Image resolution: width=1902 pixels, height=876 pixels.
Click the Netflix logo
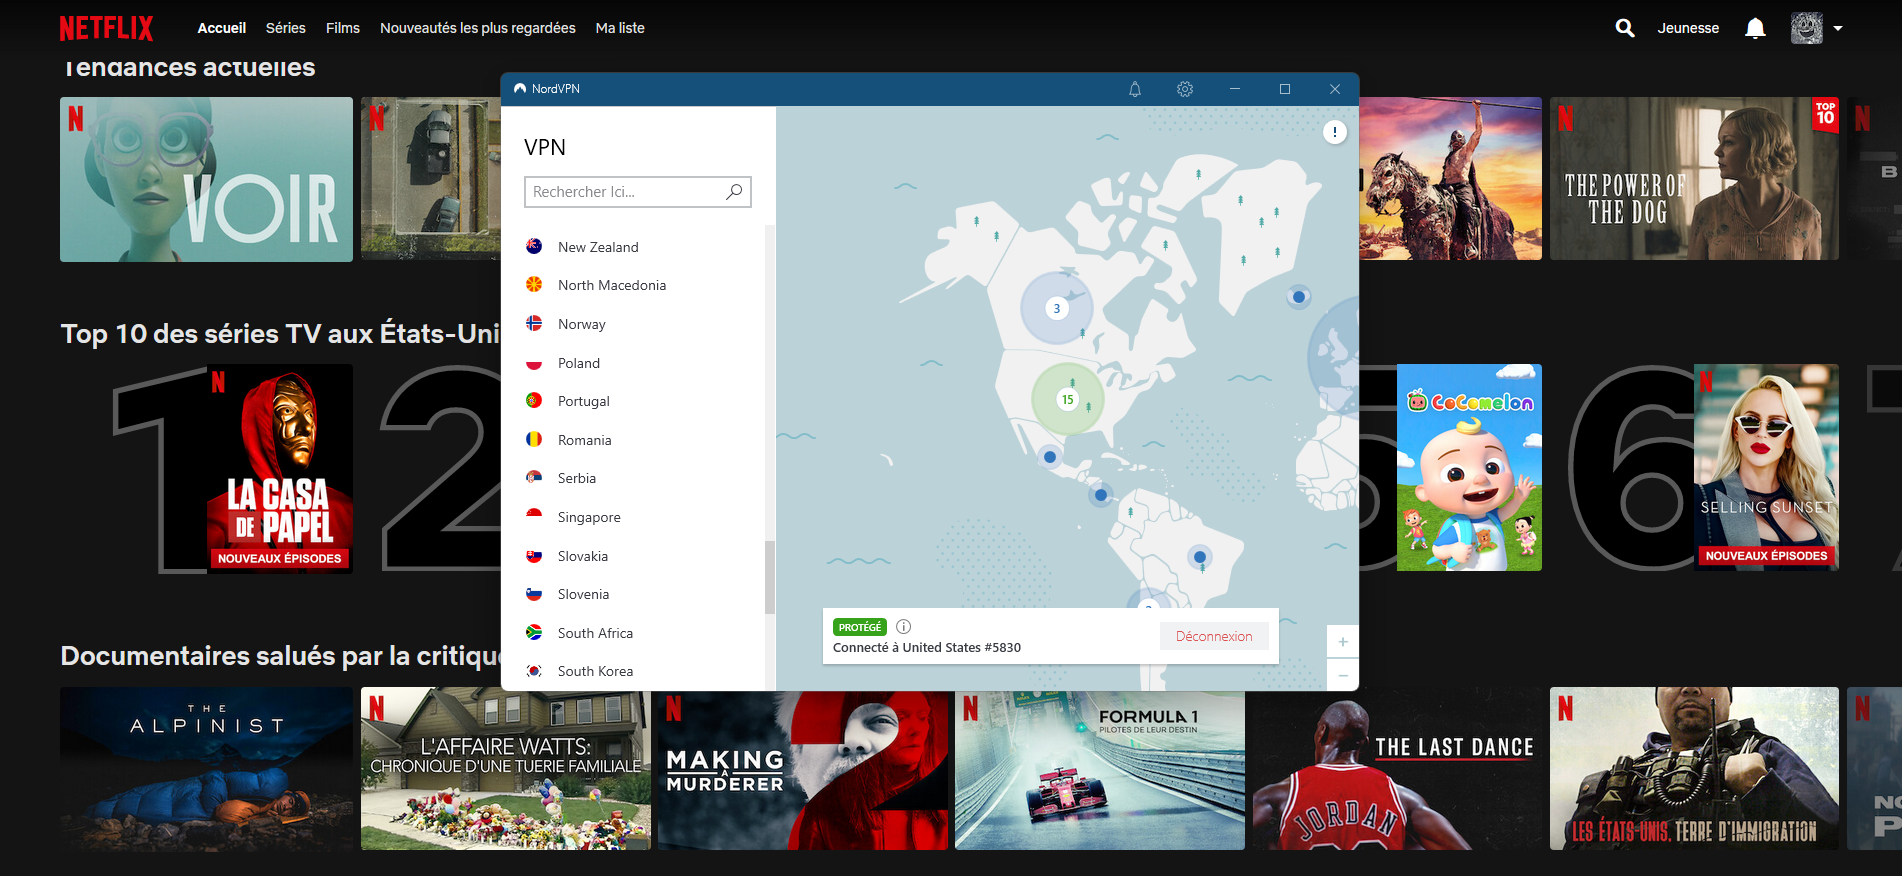click(x=106, y=28)
